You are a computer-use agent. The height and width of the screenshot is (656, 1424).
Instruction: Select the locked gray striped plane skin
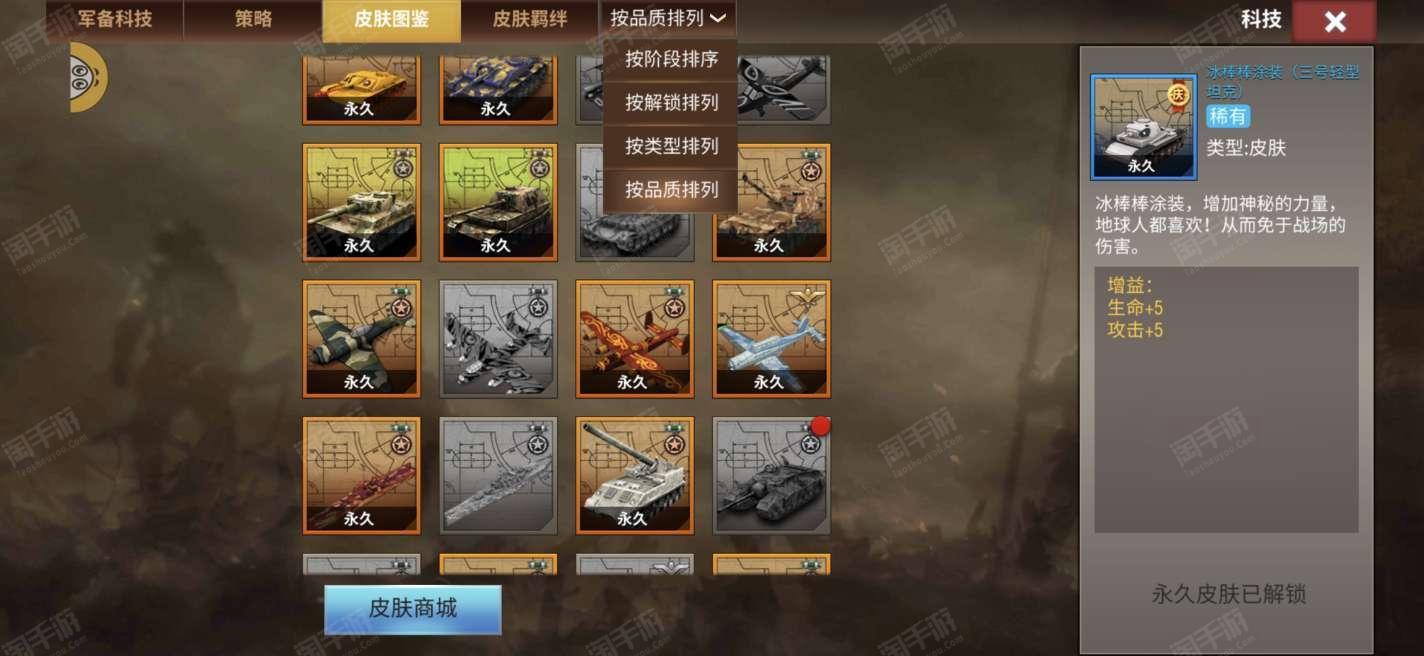click(498, 338)
